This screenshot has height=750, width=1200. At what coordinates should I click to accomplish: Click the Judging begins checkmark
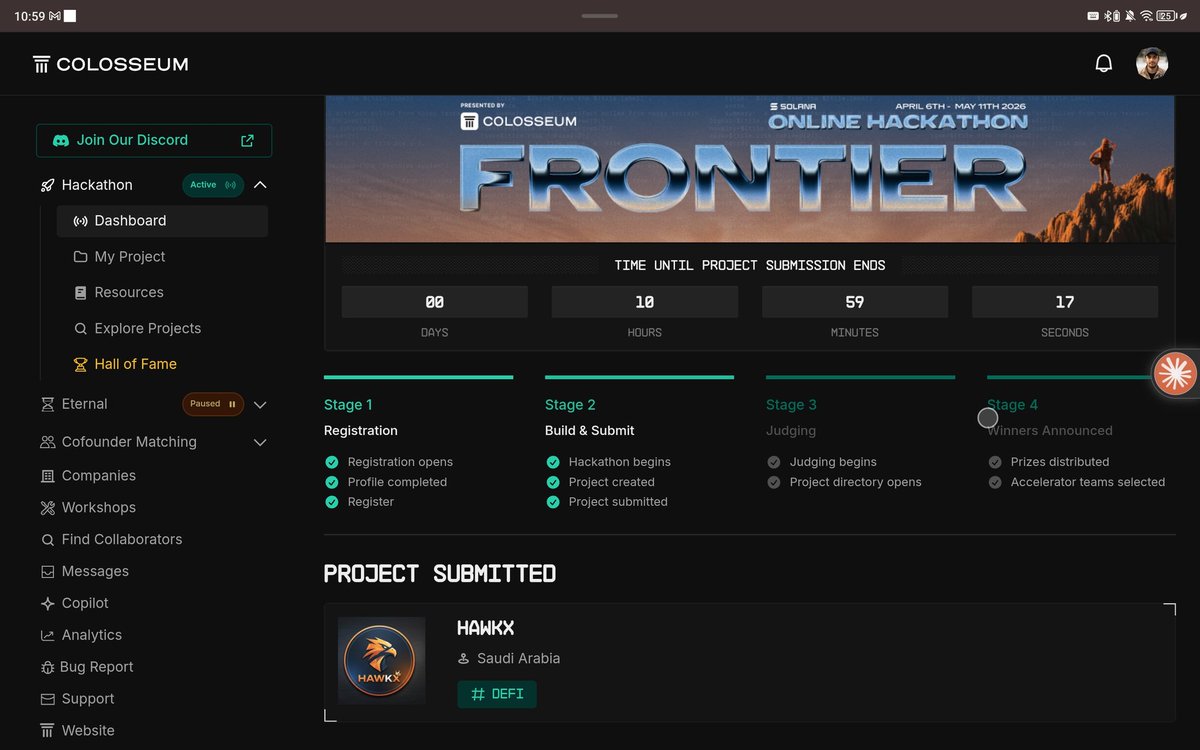tap(773, 462)
